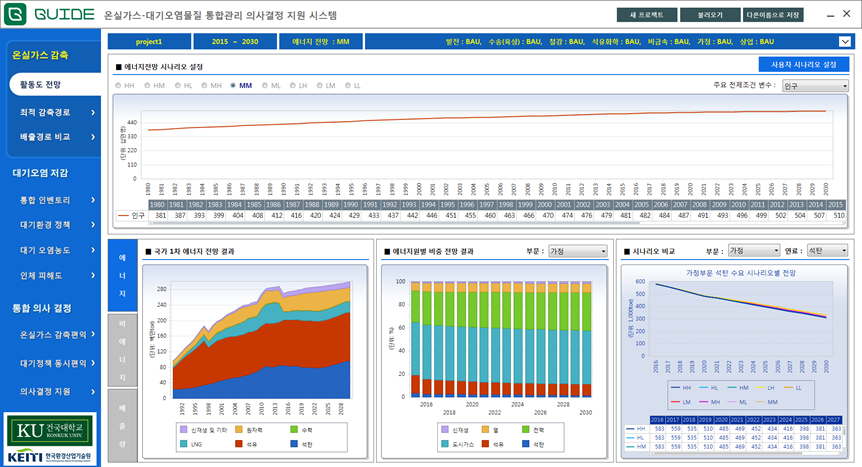Open 최적 감축경로 in the sidebar
This screenshot has height=467, width=862.
point(50,111)
